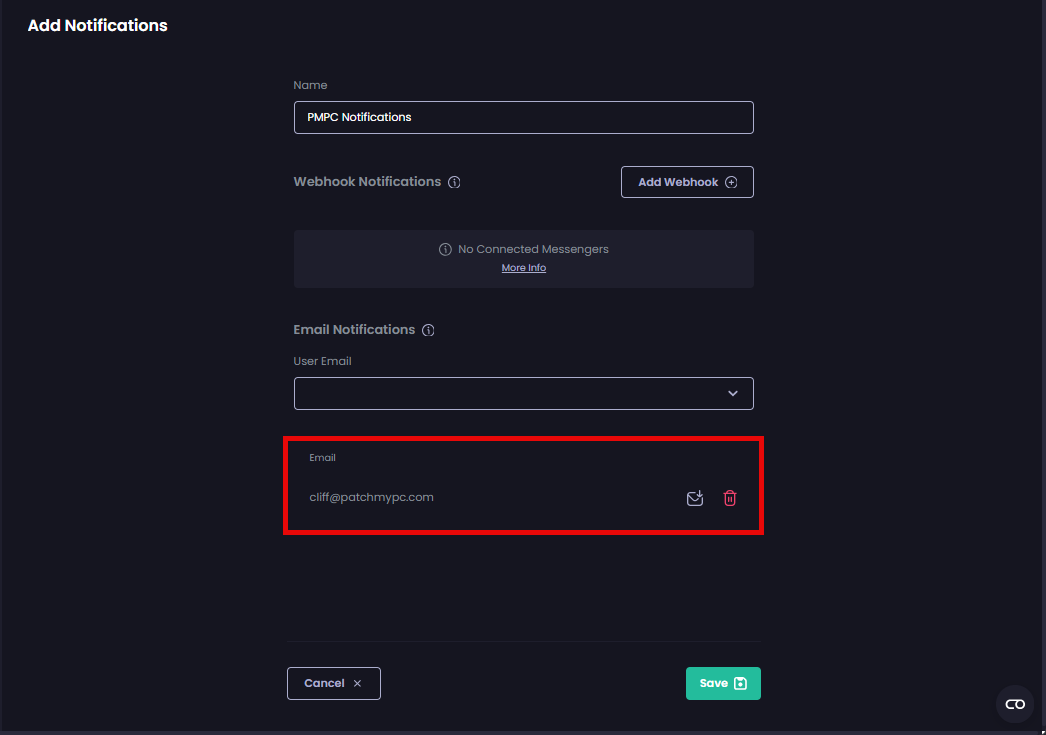Click the Add Webhook button
The width and height of the screenshot is (1046, 735).
(x=687, y=181)
